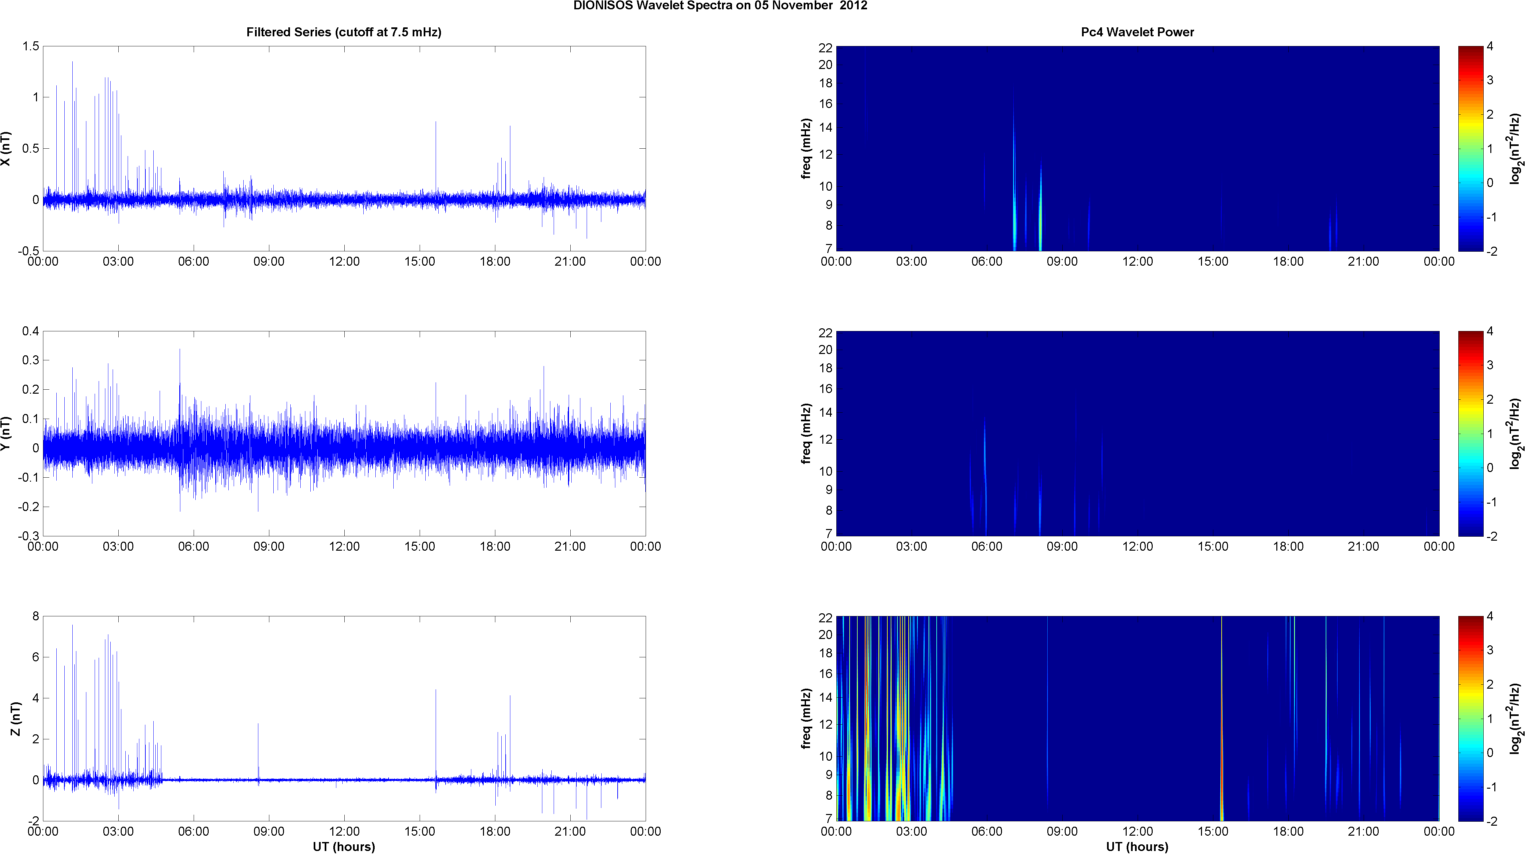This screenshot has width=1525, height=854.
Task: Click log2(nT²/Hz) label beside top colorbar
Action: pyautogui.click(x=1515, y=149)
